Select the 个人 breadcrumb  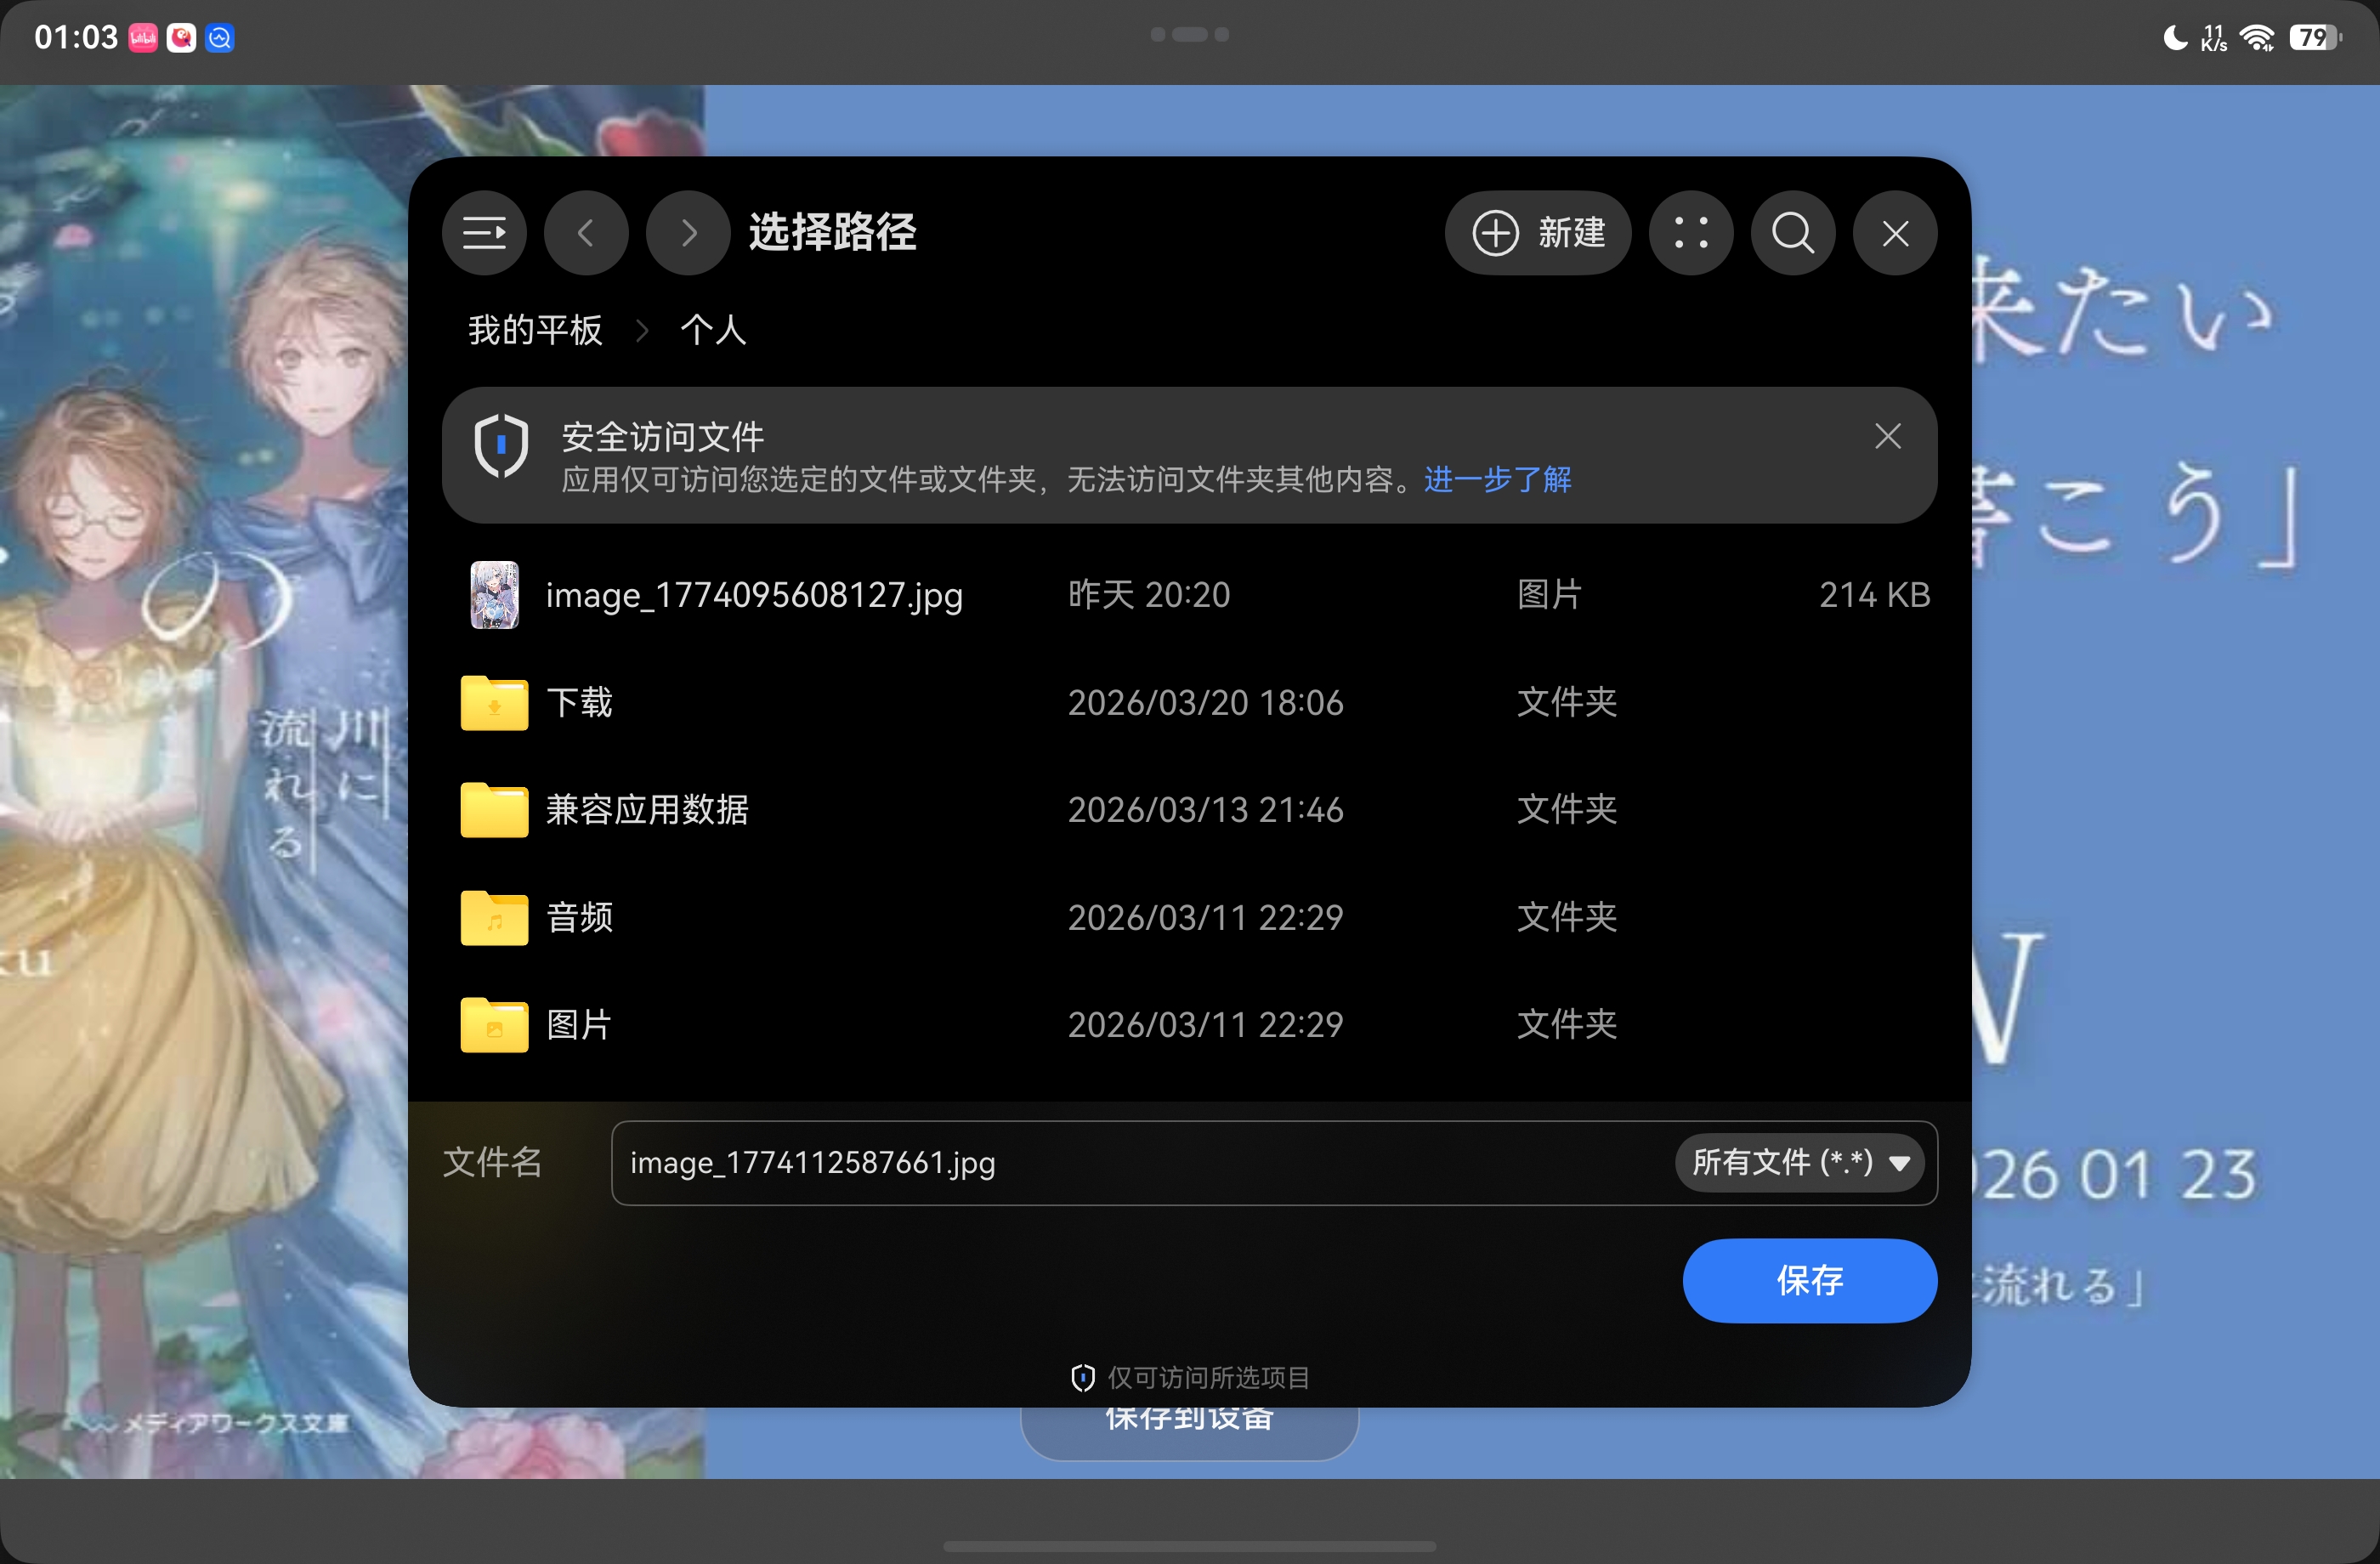pos(713,329)
